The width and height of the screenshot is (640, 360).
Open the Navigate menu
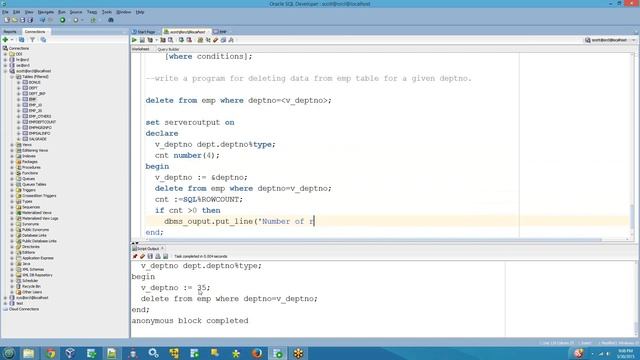[46, 12]
